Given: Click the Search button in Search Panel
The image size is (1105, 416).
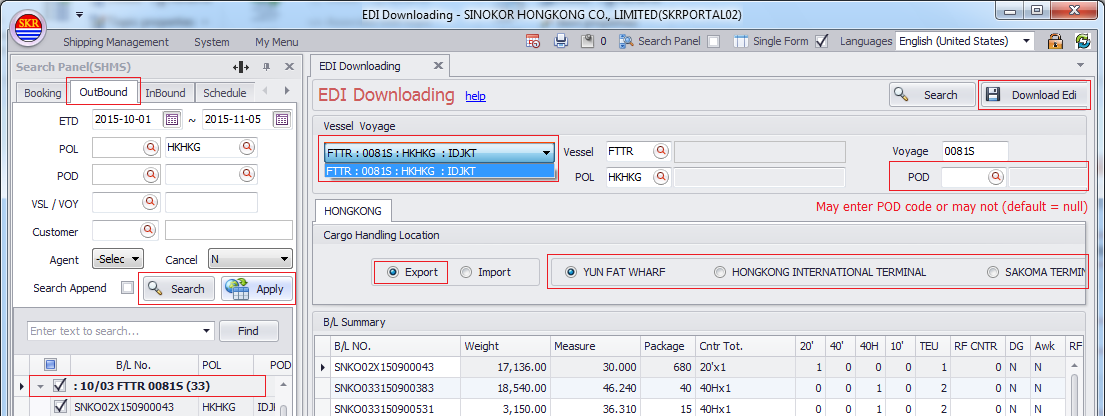Looking at the screenshot, I should click(179, 288).
